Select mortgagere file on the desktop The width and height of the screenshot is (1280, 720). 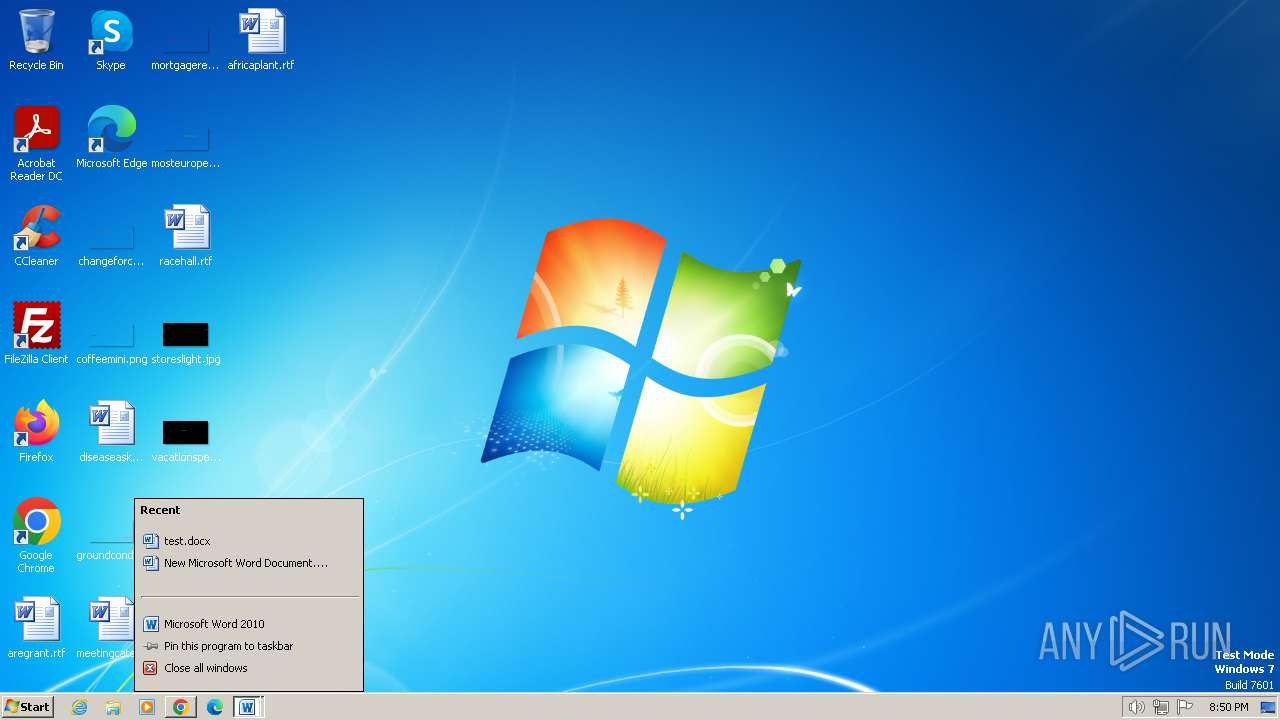click(x=186, y=50)
